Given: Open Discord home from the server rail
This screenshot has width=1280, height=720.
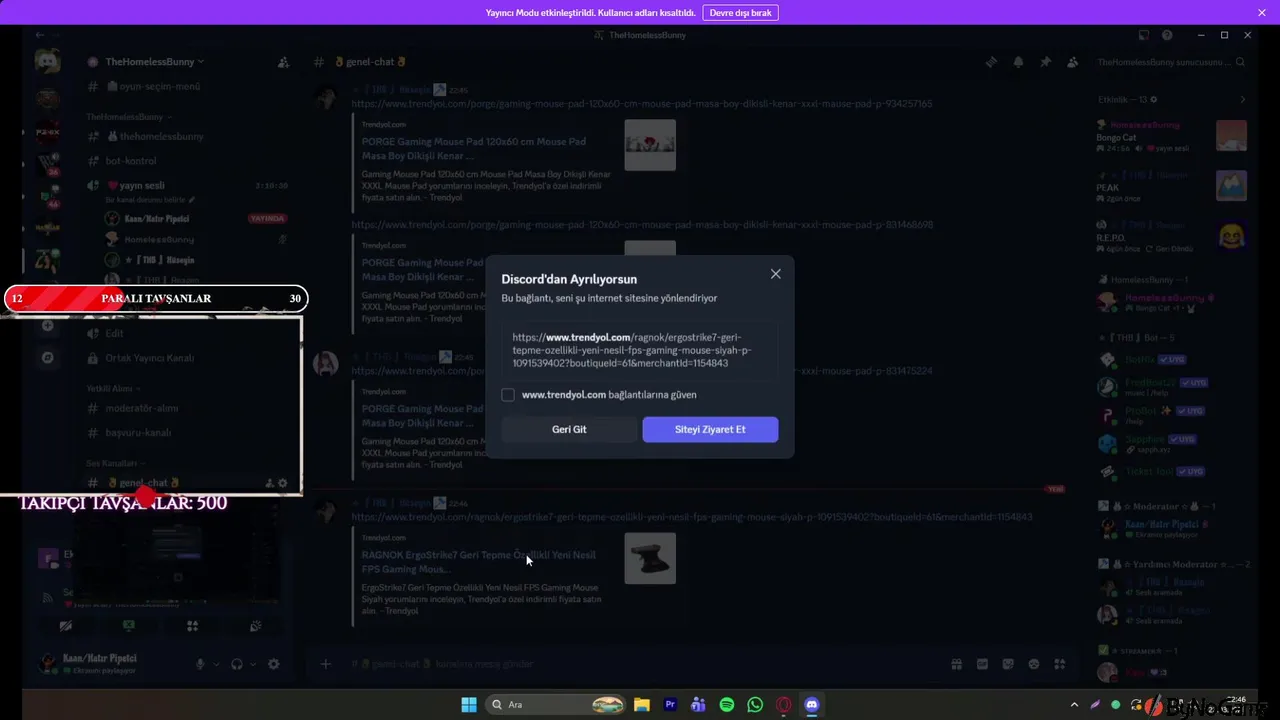Looking at the screenshot, I should pos(47,62).
